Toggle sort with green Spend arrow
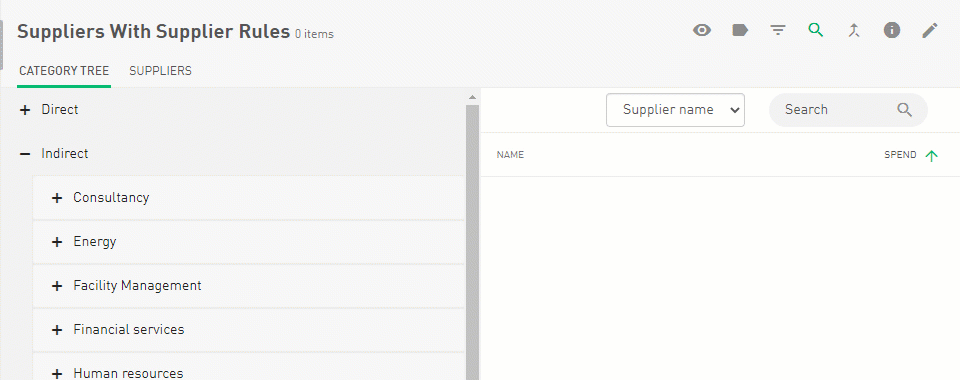Screen dimensions: 960x380 tap(931, 155)
